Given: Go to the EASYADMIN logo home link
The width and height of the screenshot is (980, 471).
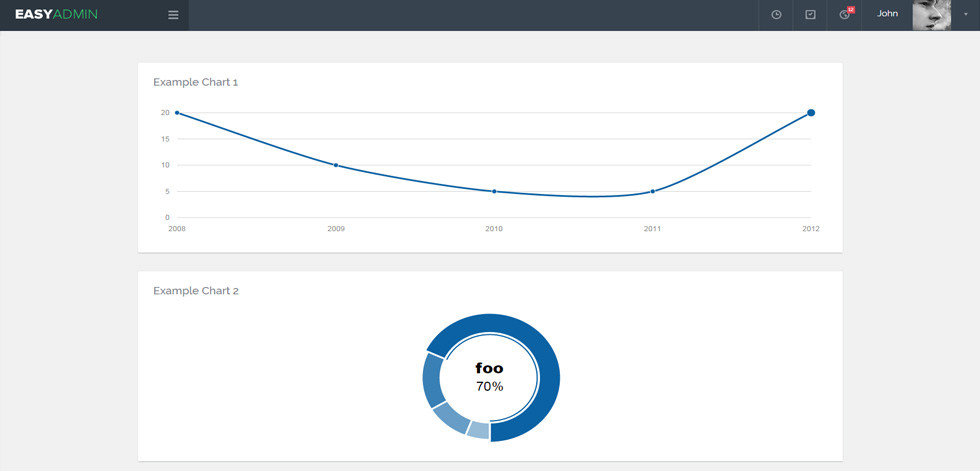Looking at the screenshot, I should click(x=56, y=14).
